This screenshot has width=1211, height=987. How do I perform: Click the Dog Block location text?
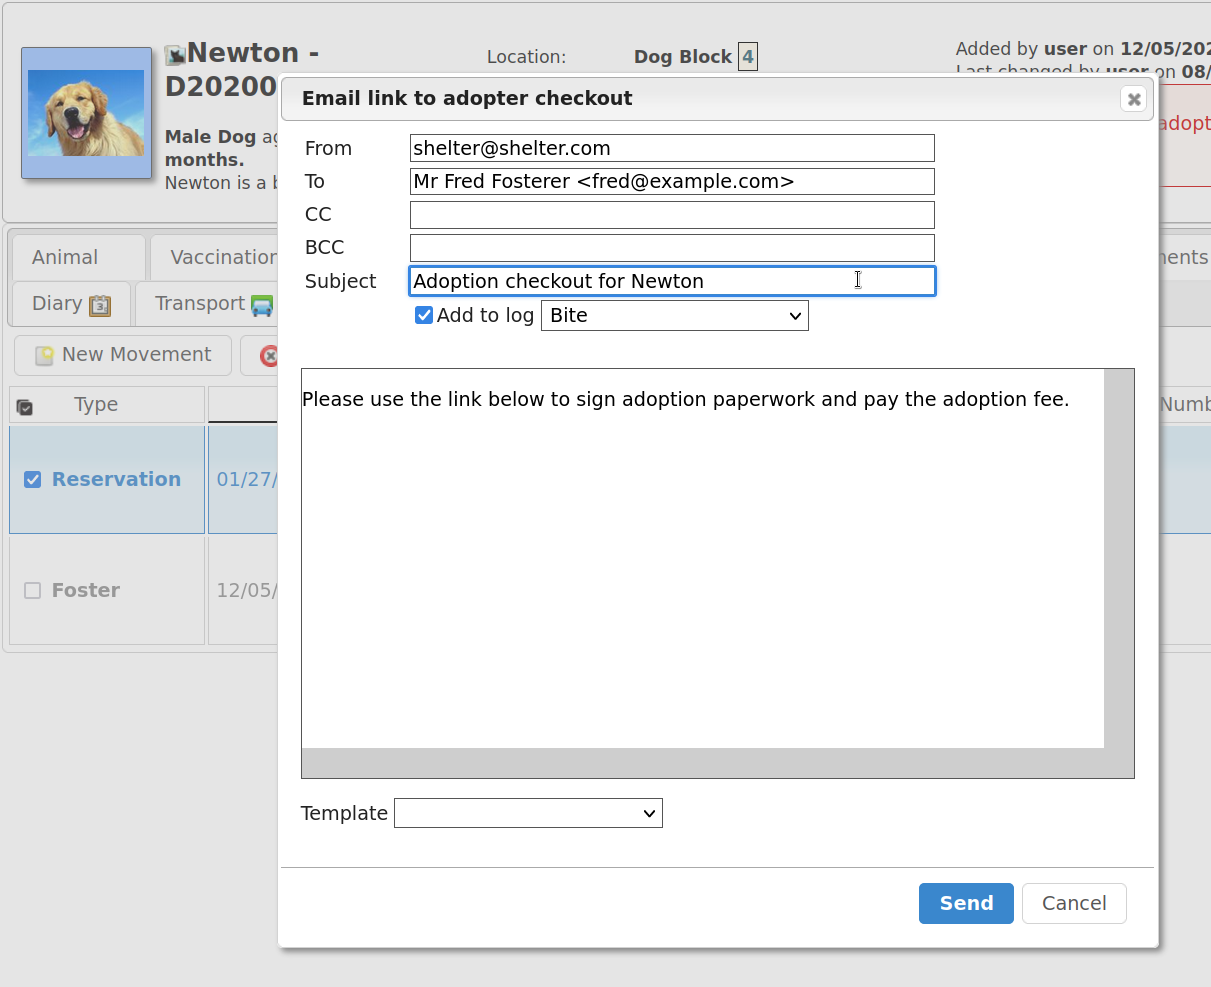pos(683,57)
